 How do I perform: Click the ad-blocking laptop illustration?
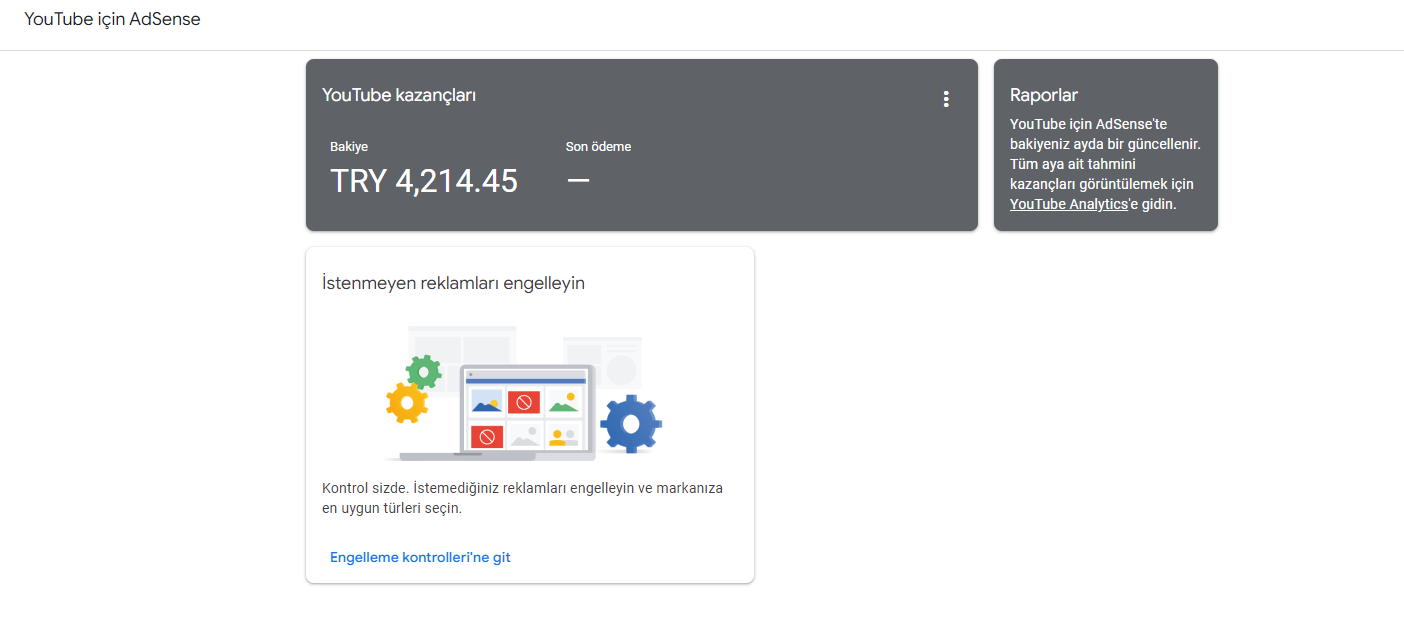tap(524, 393)
